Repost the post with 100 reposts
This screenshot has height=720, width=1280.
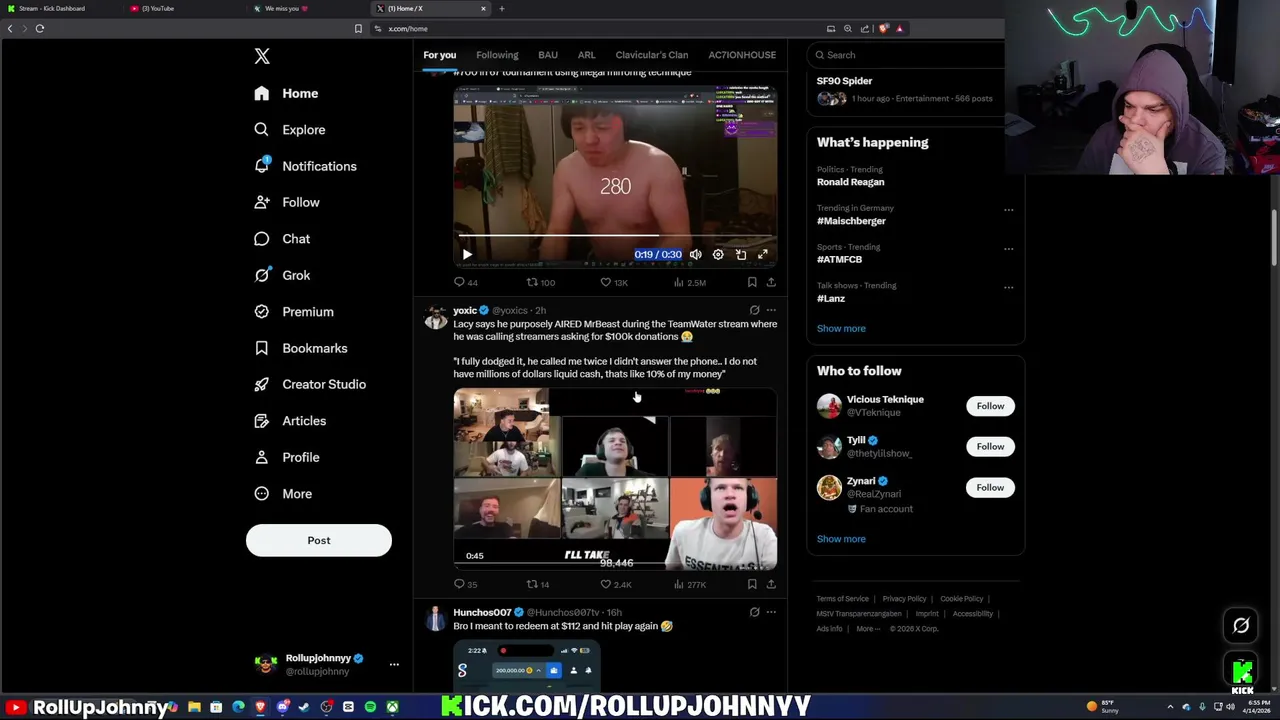click(541, 282)
